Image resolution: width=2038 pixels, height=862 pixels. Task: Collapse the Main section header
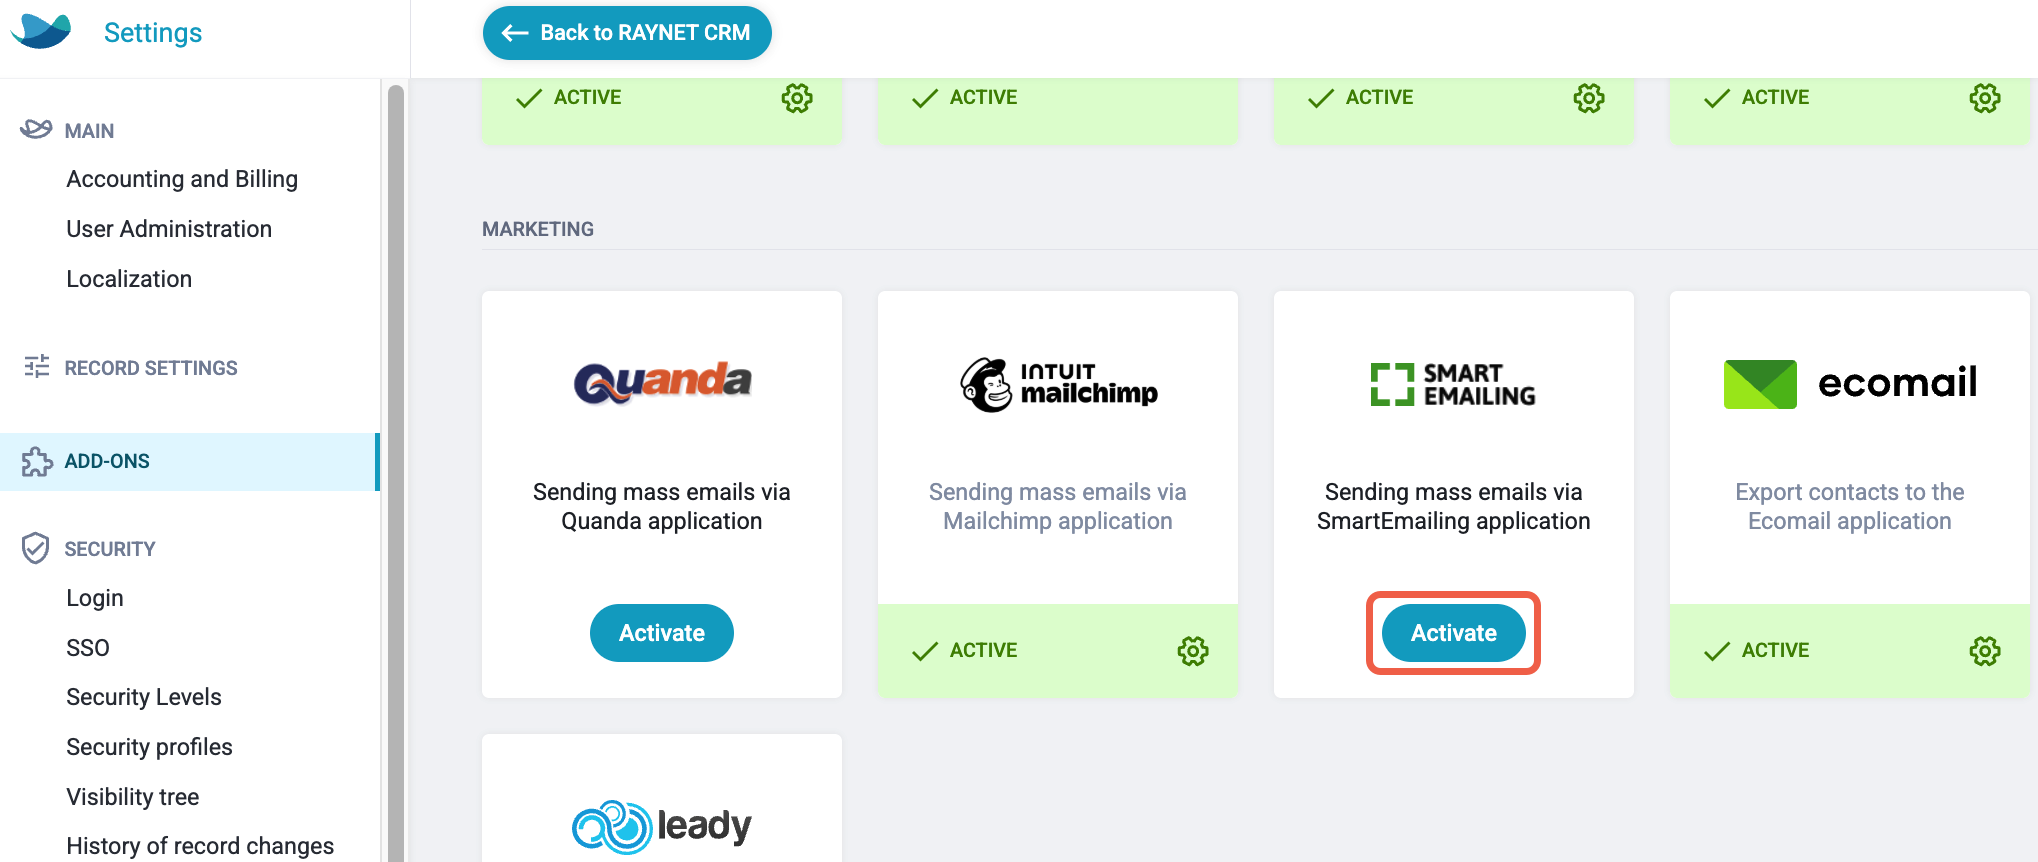coord(89,131)
